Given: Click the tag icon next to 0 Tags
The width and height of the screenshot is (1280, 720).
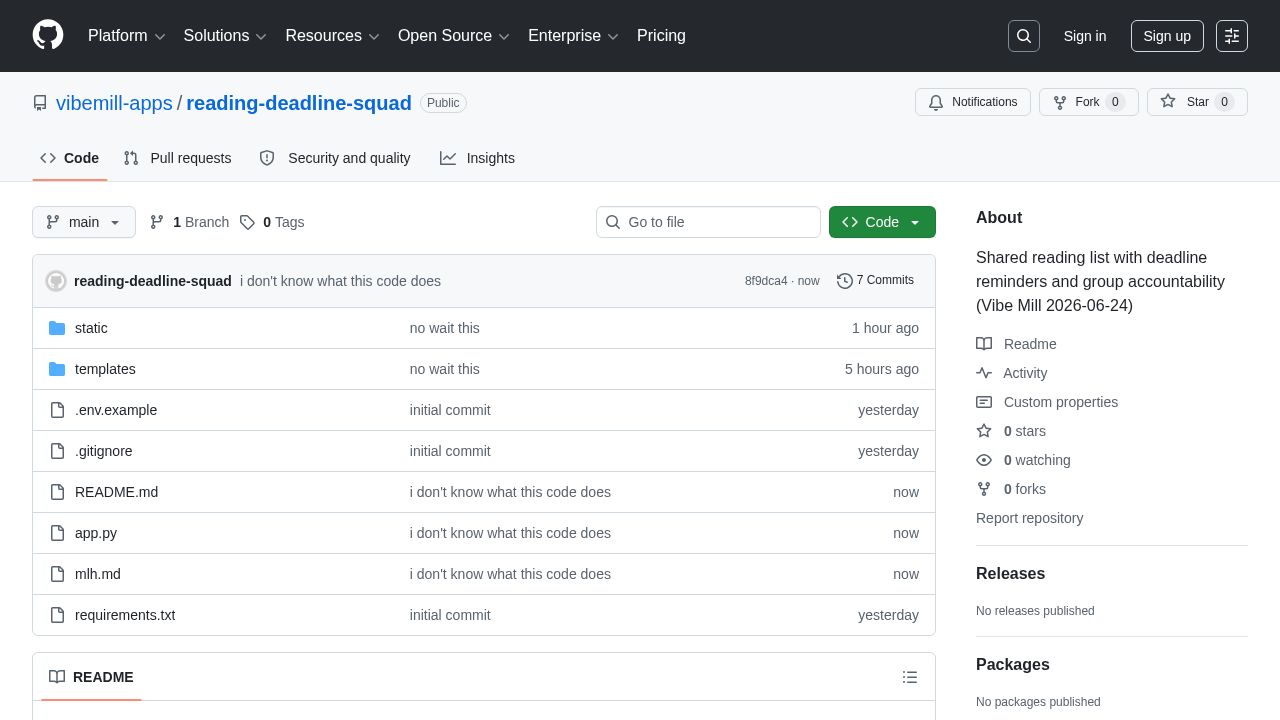Looking at the screenshot, I should point(247,222).
